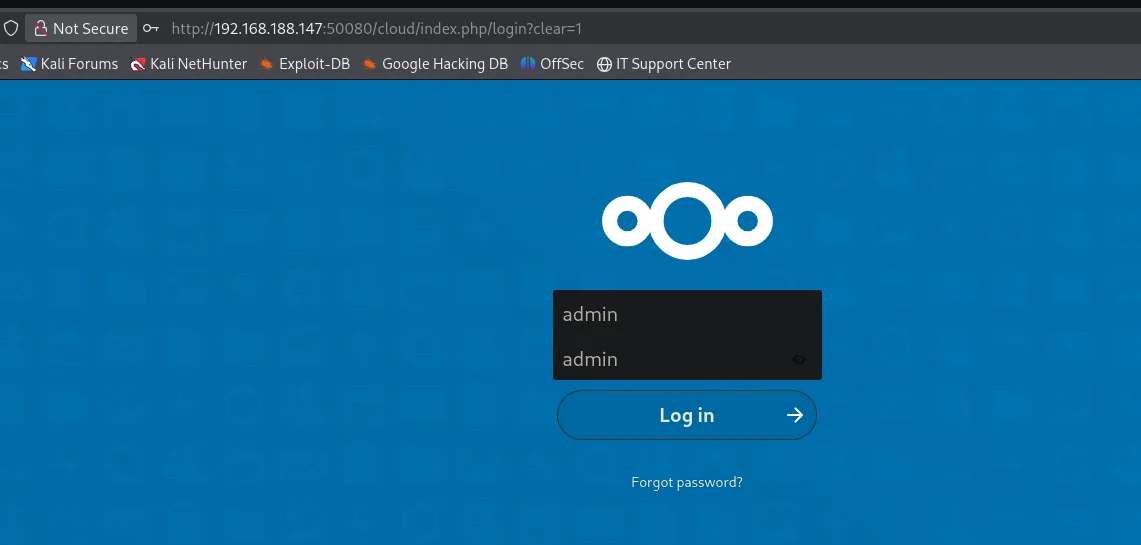The image size is (1141, 545).
Task: Click the shield tracking protection icon
Action: point(11,28)
